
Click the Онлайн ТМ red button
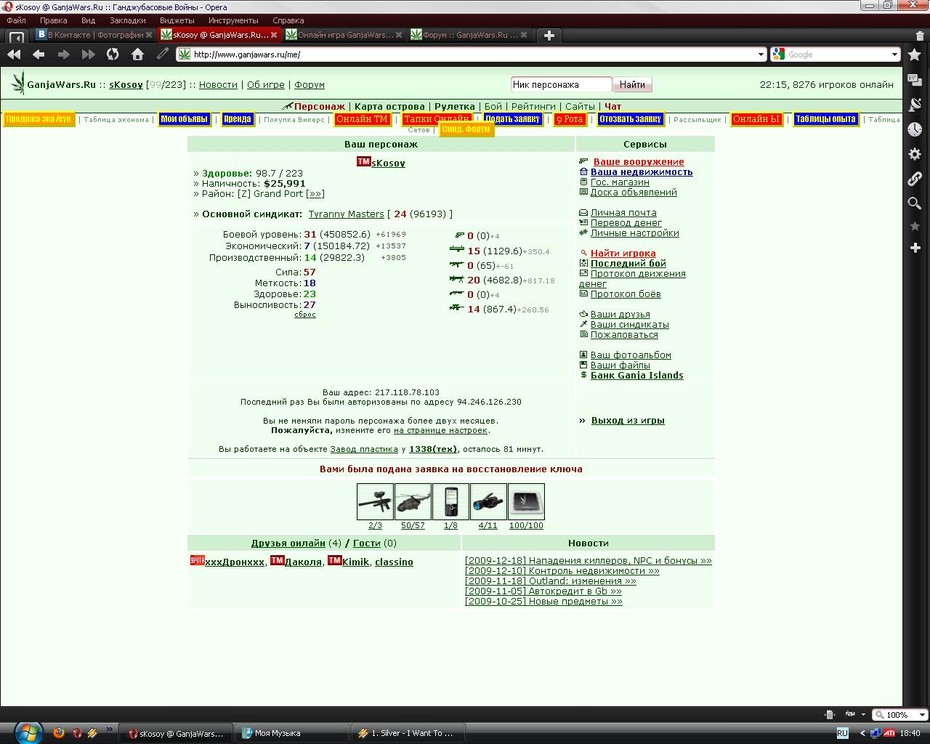coord(362,119)
